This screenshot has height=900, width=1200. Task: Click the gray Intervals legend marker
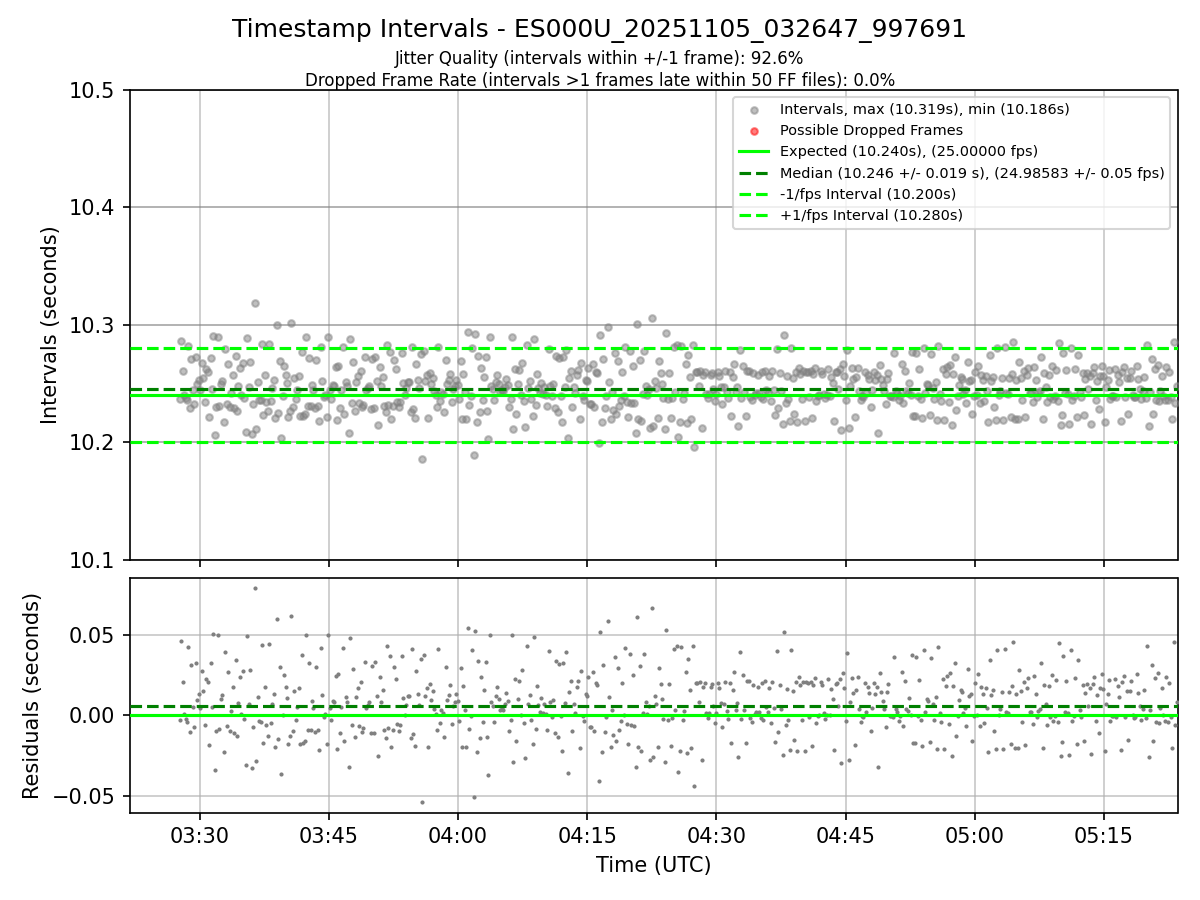755,109
